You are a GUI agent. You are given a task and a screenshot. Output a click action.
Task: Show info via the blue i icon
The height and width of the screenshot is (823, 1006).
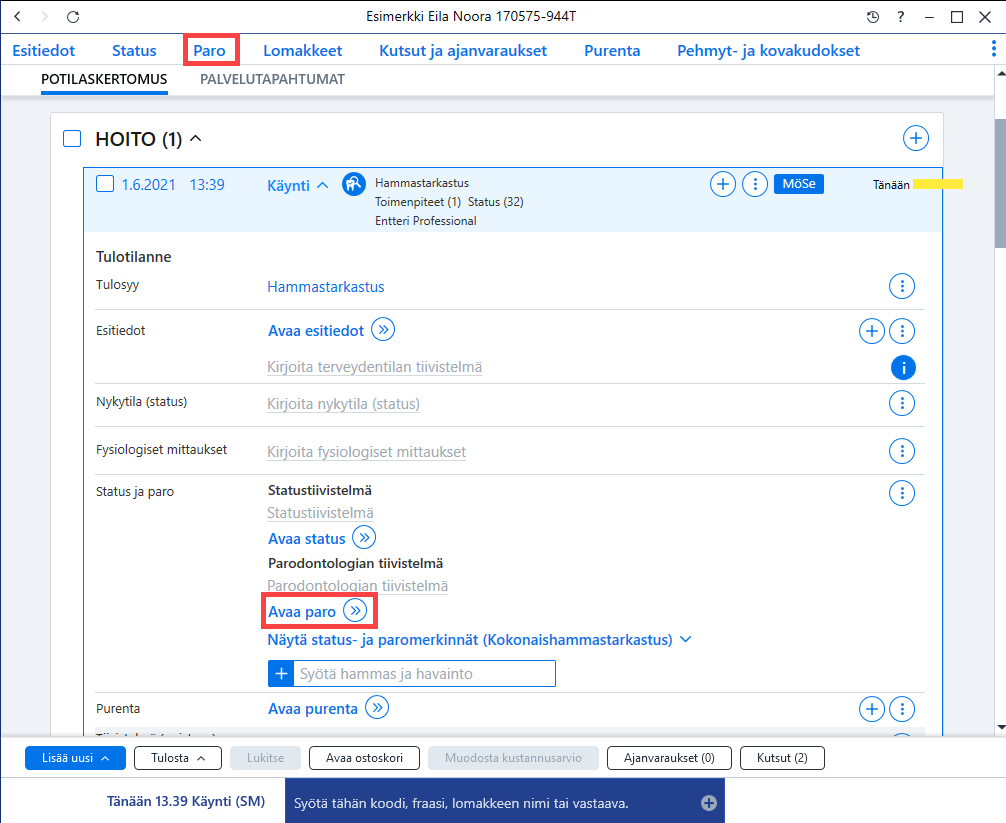click(x=903, y=368)
